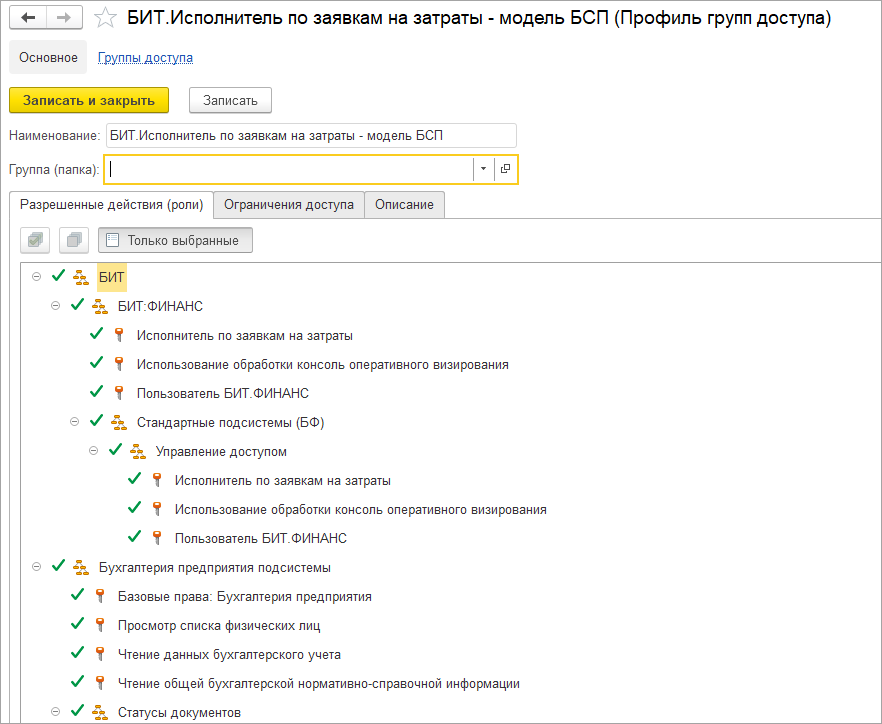Add to favorites with the star icon
882x724 pixels.
tap(105, 18)
